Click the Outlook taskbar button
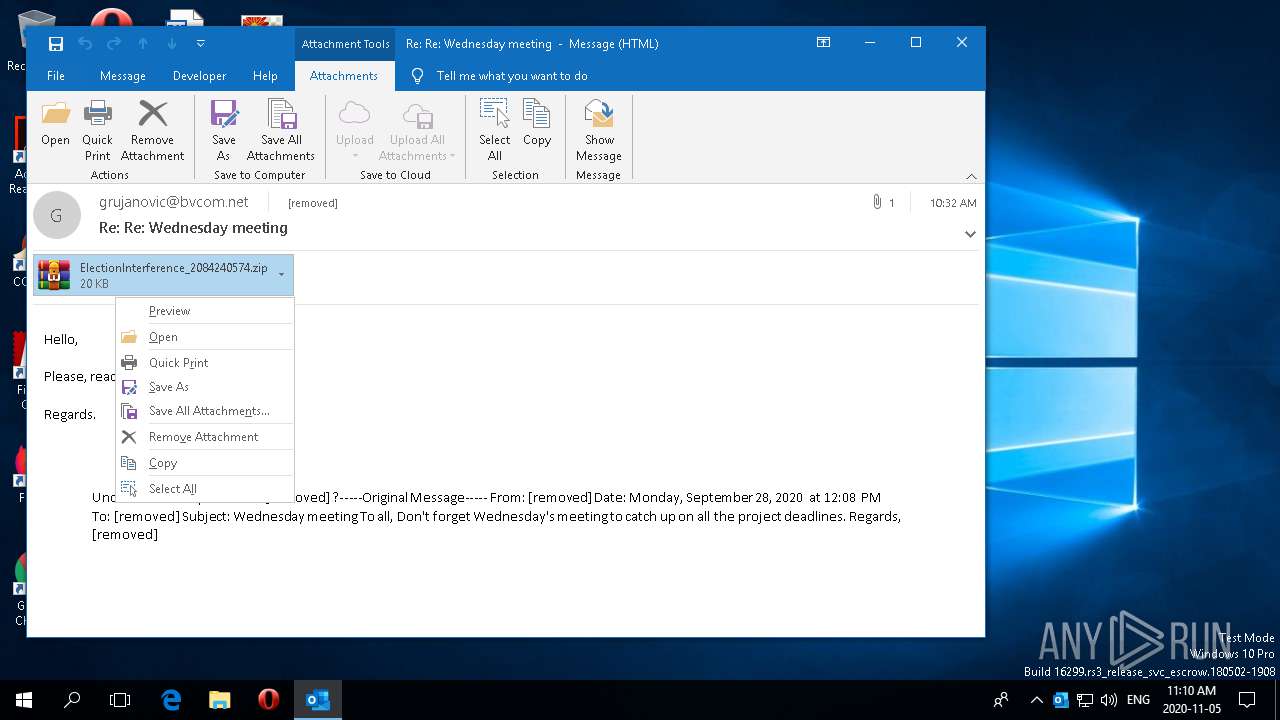Image resolution: width=1280 pixels, height=720 pixels. point(318,700)
